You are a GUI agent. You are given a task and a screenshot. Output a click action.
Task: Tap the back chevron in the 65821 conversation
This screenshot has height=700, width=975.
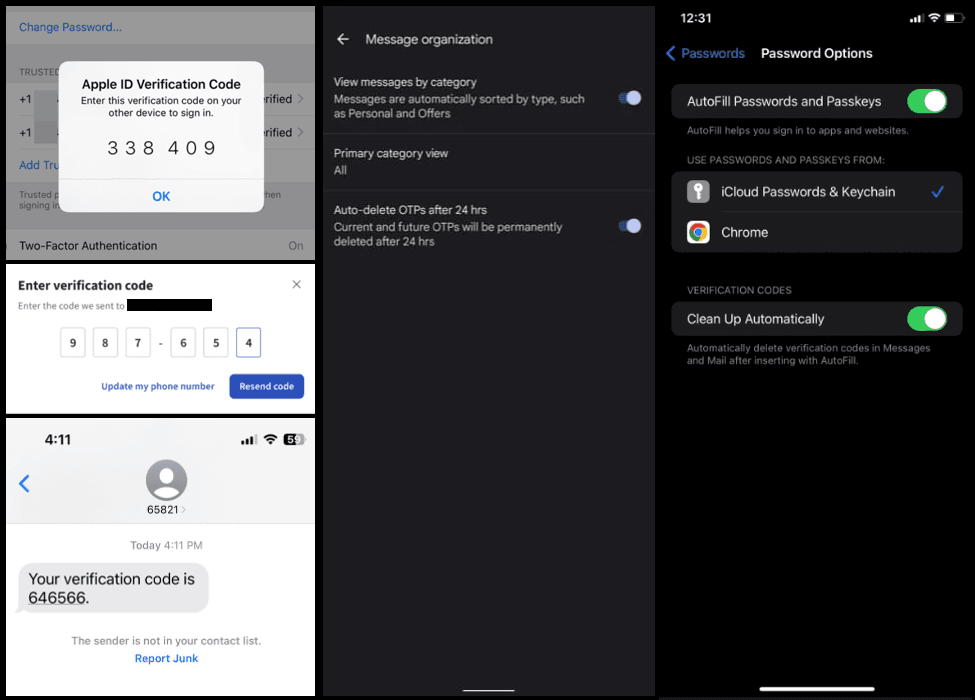pos(24,483)
